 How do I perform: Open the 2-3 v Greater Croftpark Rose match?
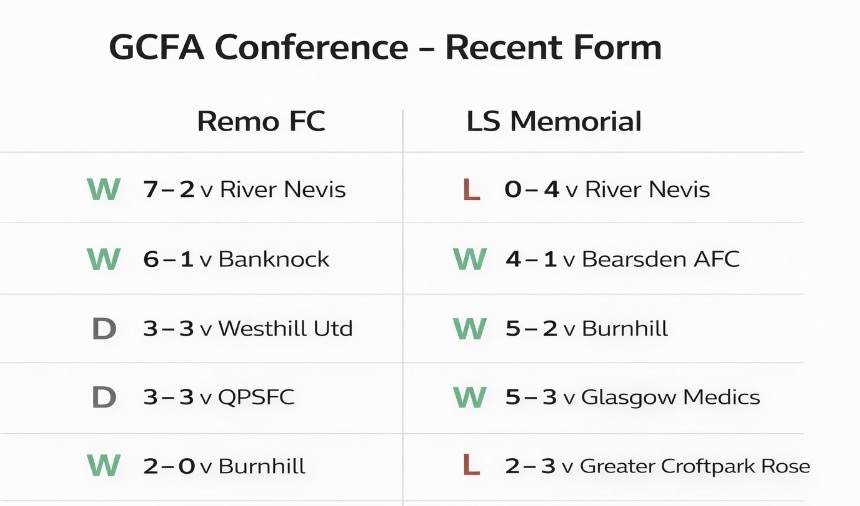(657, 466)
